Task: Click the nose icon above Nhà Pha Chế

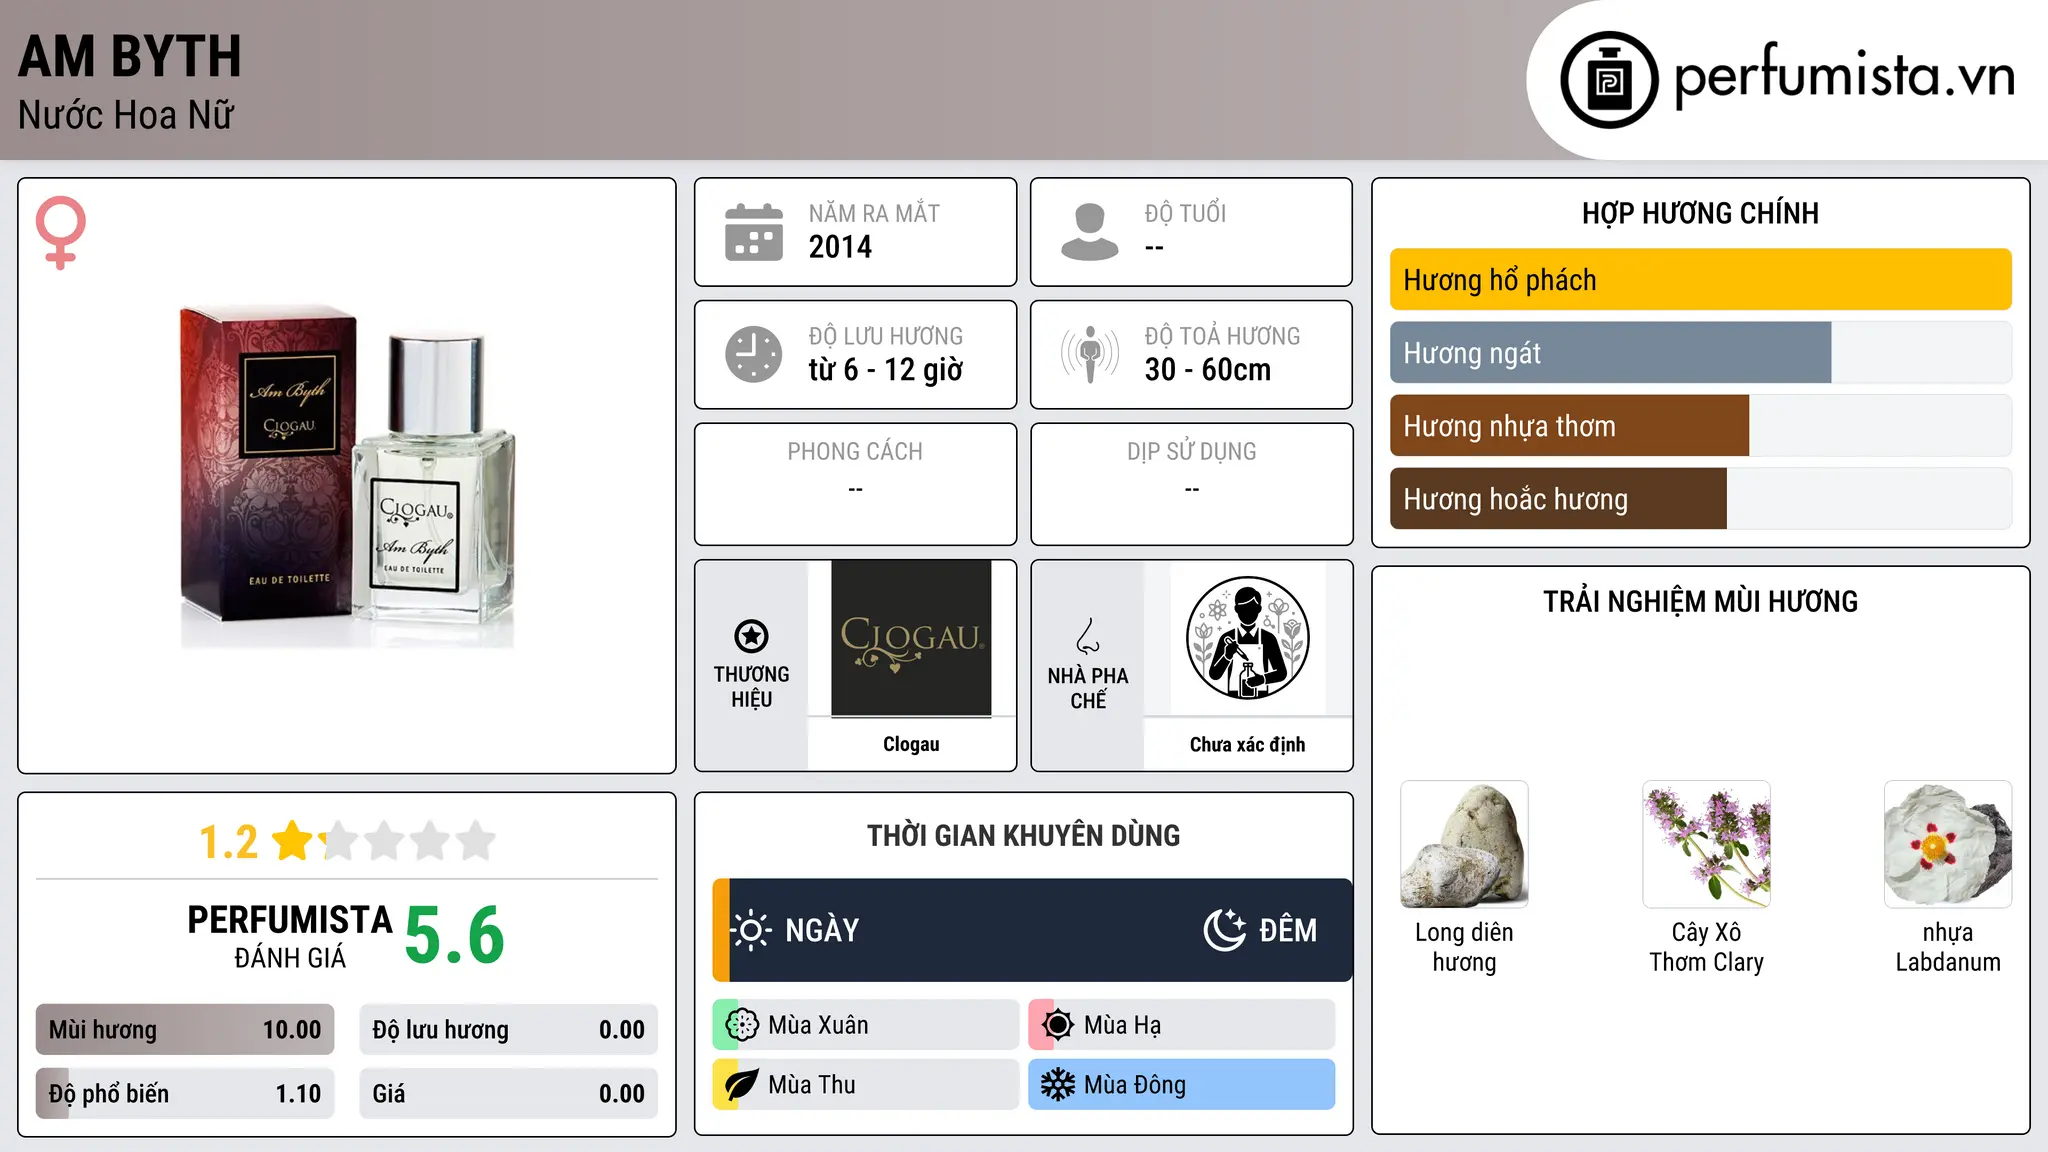Action: click(1088, 636)
